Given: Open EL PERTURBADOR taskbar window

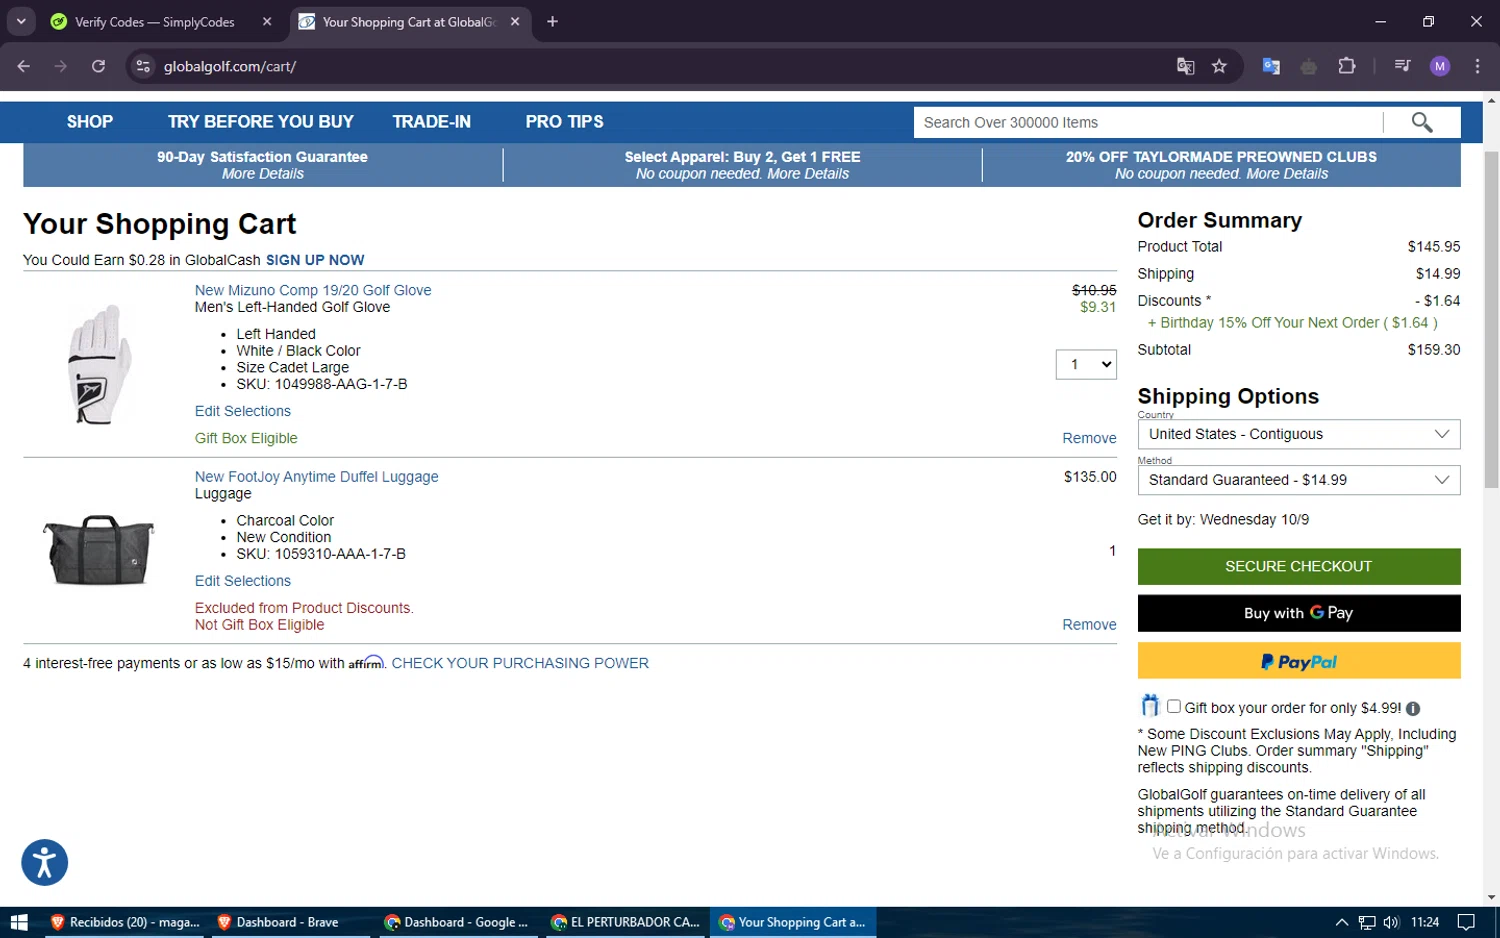Looking at the screenshot, I should [626, 922].
